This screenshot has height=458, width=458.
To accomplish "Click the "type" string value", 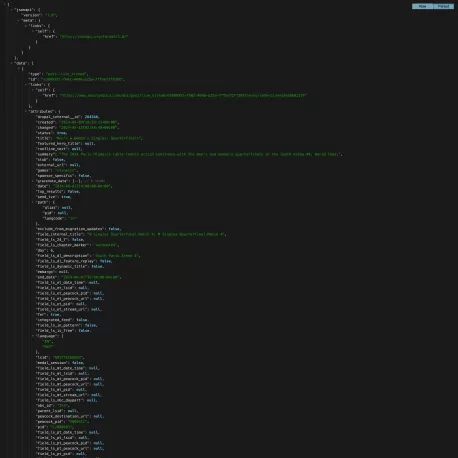I will (66, 74).
